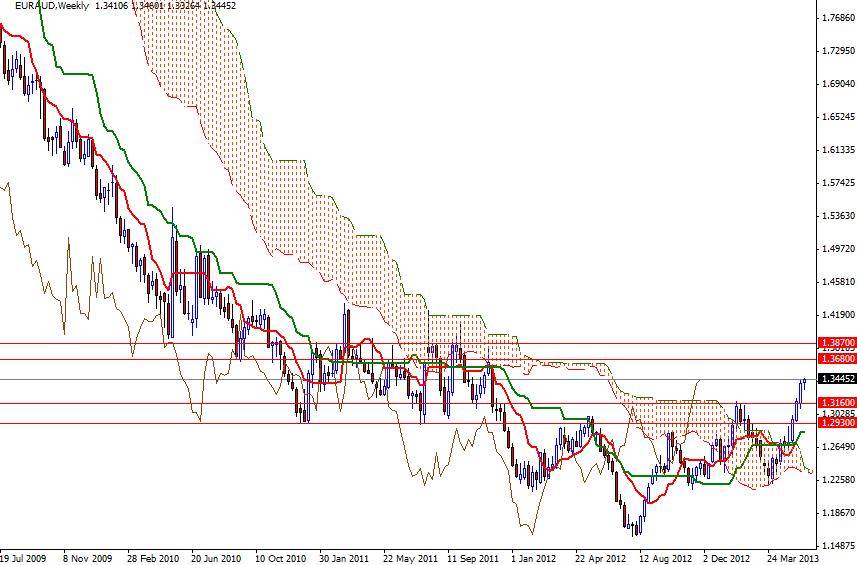Select the 1.36800 red price level label
Viewport: 857px width, 565px height.
(836, 358)
